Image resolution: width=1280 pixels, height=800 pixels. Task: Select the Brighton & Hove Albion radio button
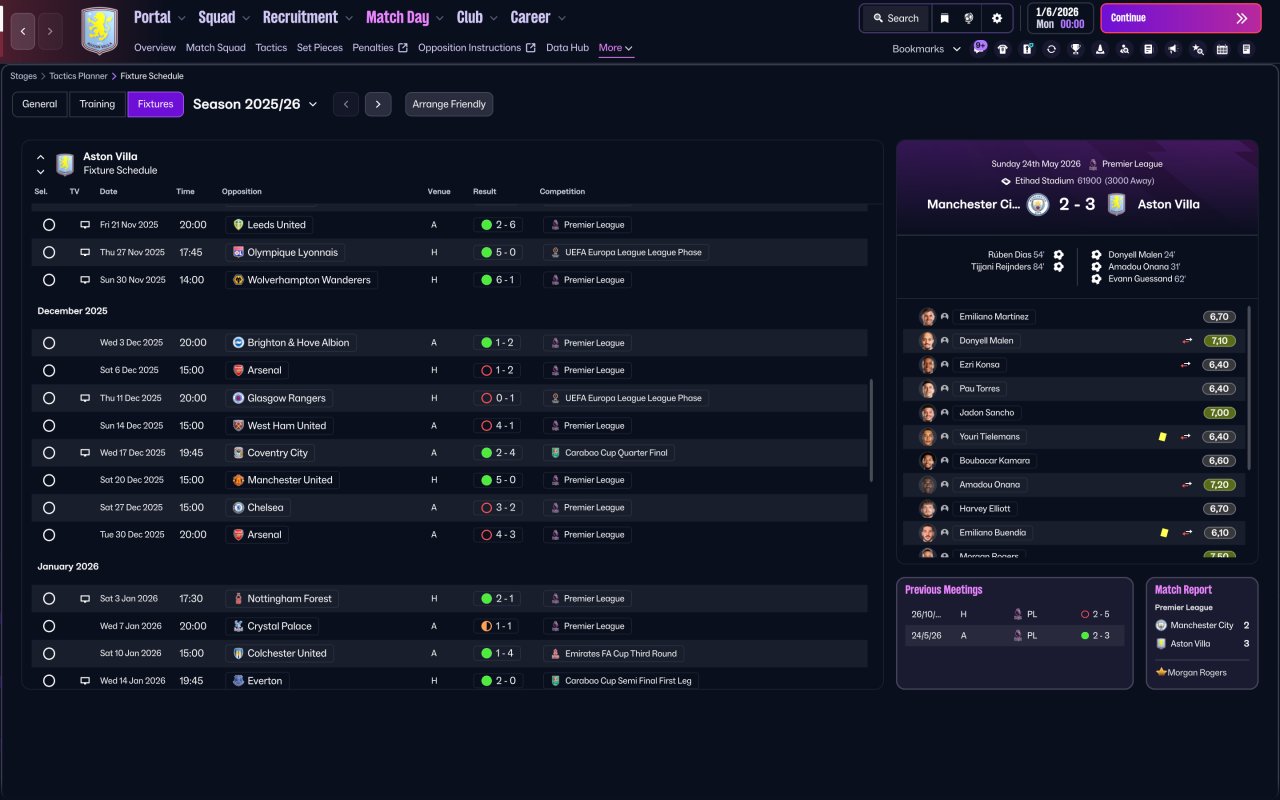pos(49,343)
